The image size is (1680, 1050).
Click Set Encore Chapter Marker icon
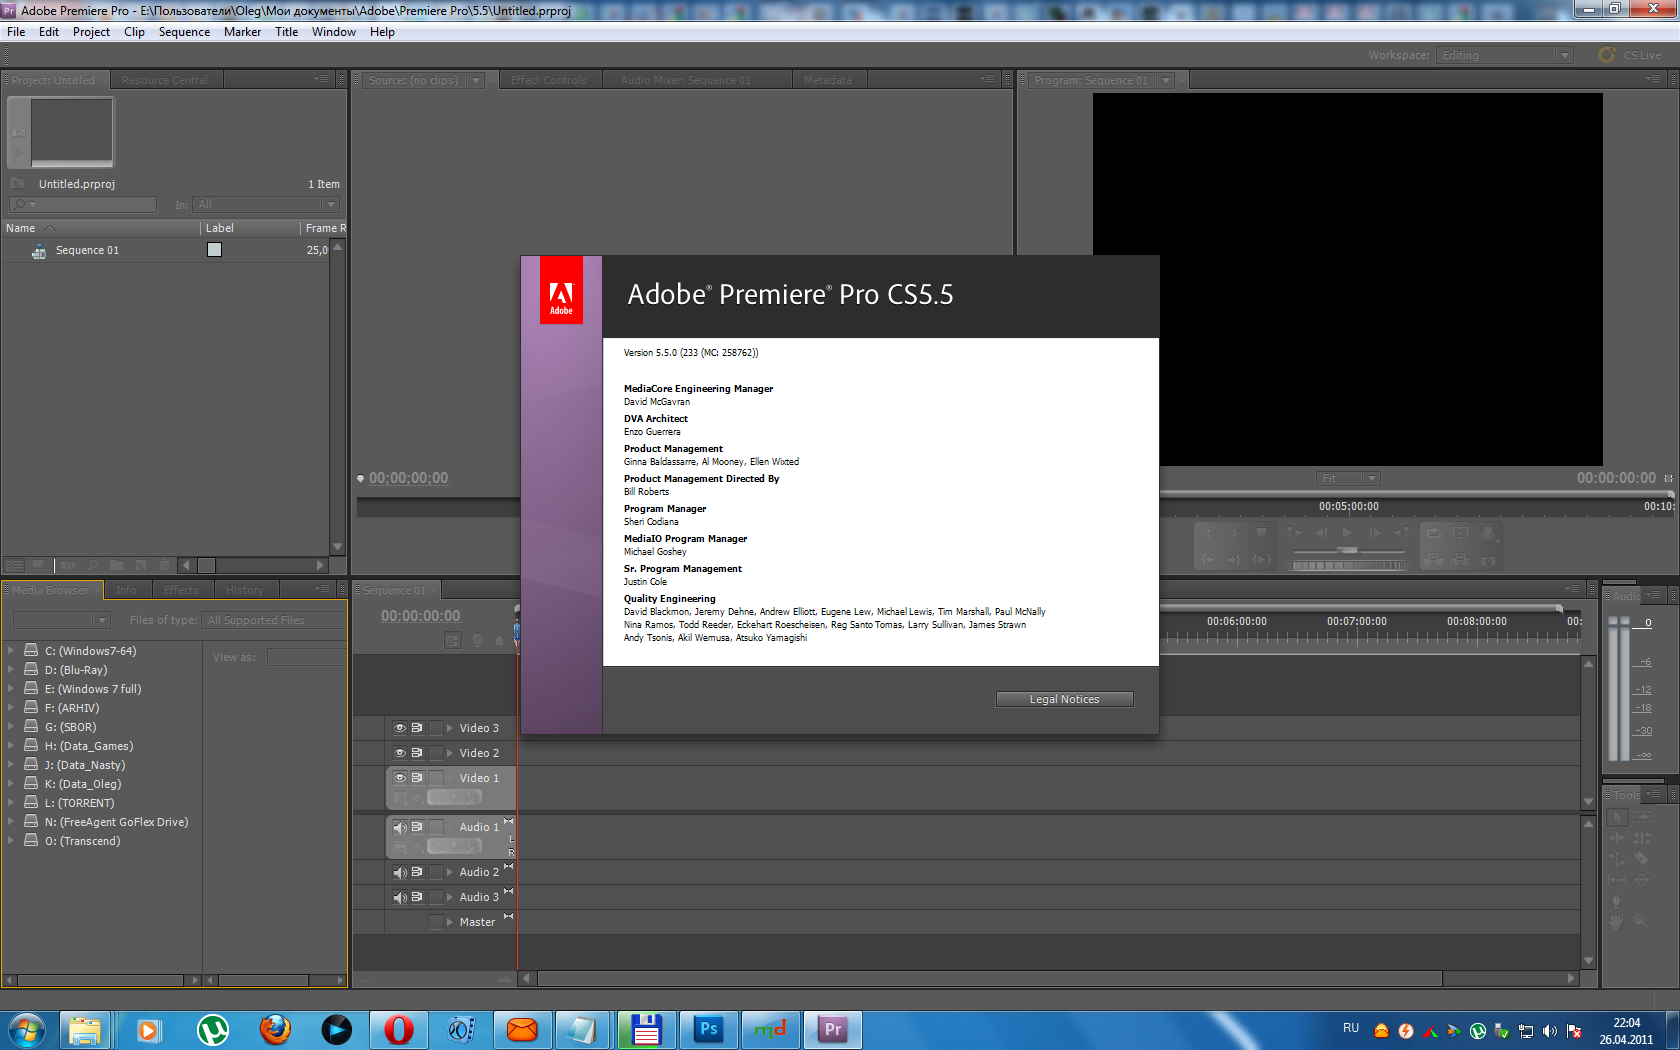click(477, 640)
